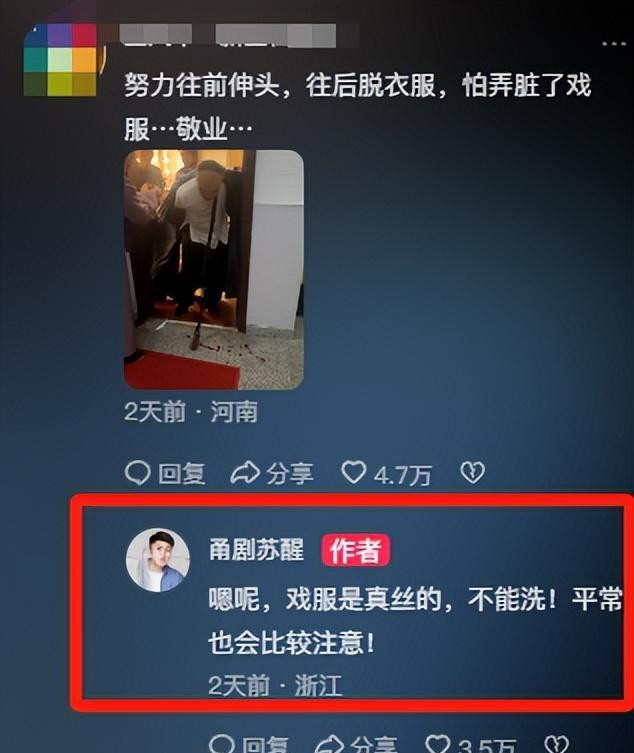Select the author's reply text about 真丝 costume
The image size is (634, 753).
point(416,620)
